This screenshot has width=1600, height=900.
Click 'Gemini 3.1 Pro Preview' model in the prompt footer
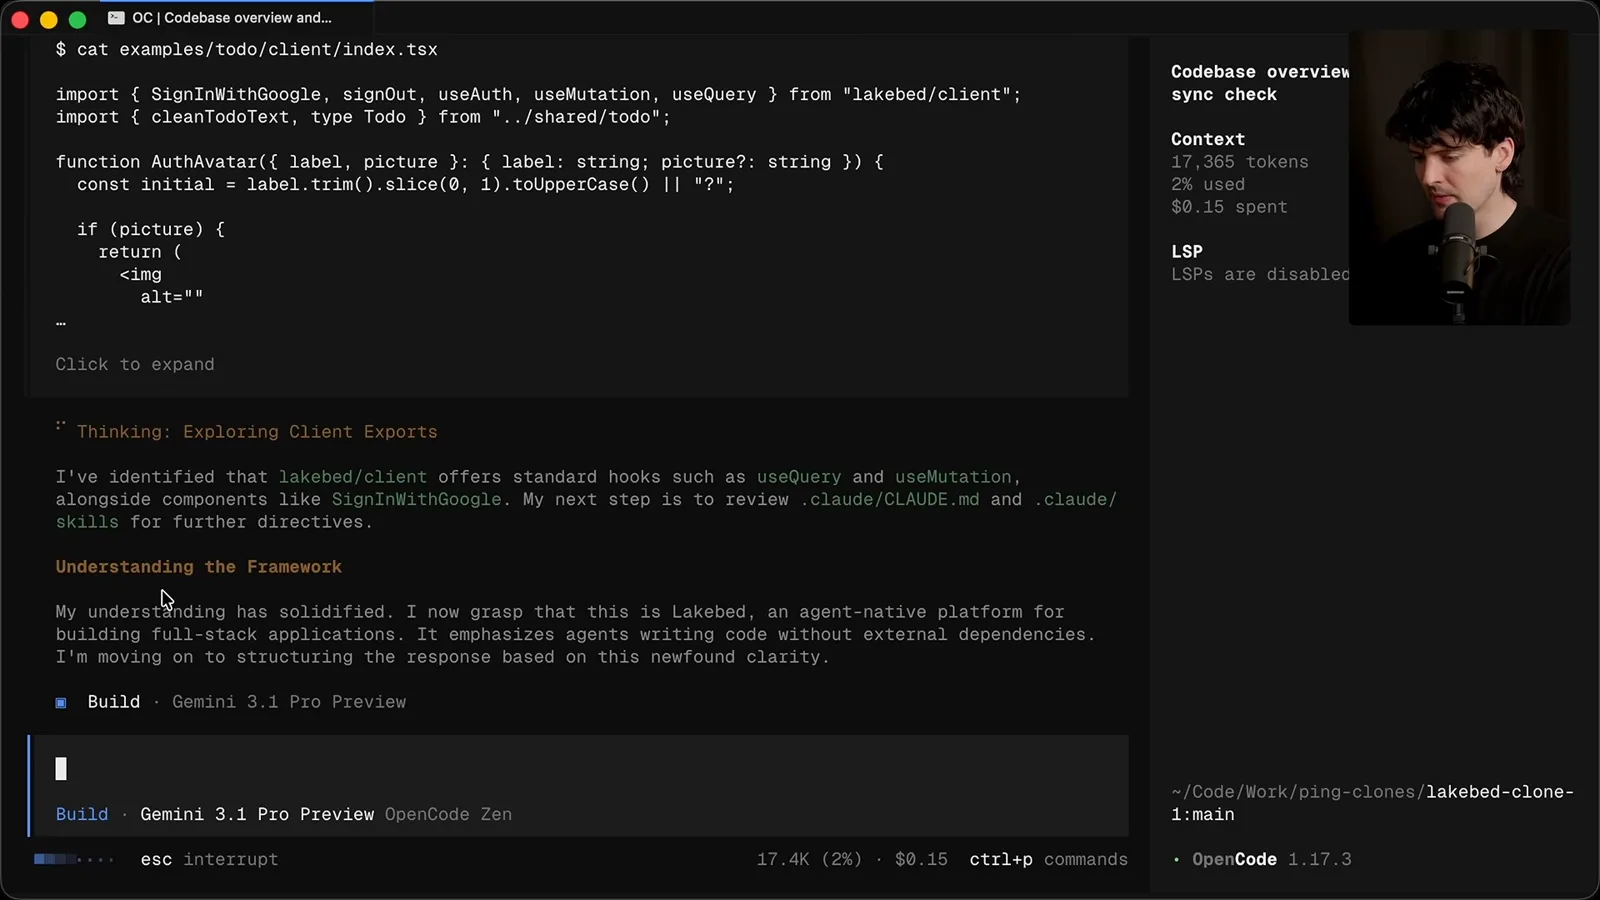pyautogui.click(x=257, y=814)
